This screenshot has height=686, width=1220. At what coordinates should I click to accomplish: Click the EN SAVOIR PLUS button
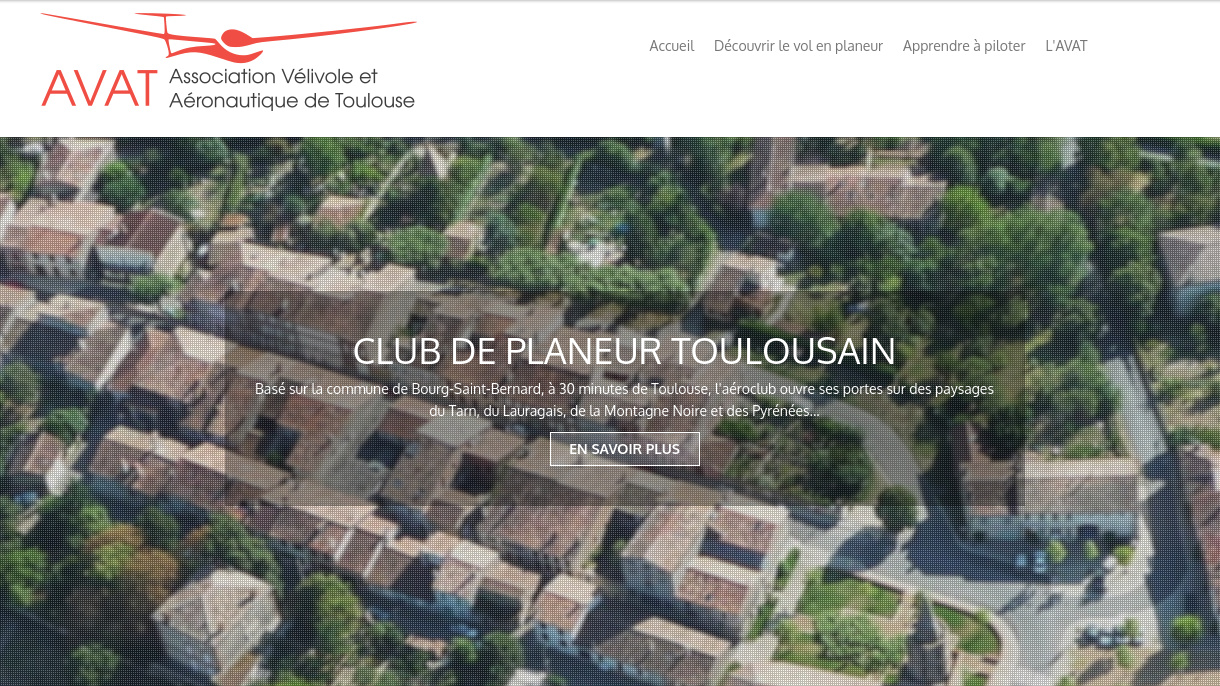625,449
